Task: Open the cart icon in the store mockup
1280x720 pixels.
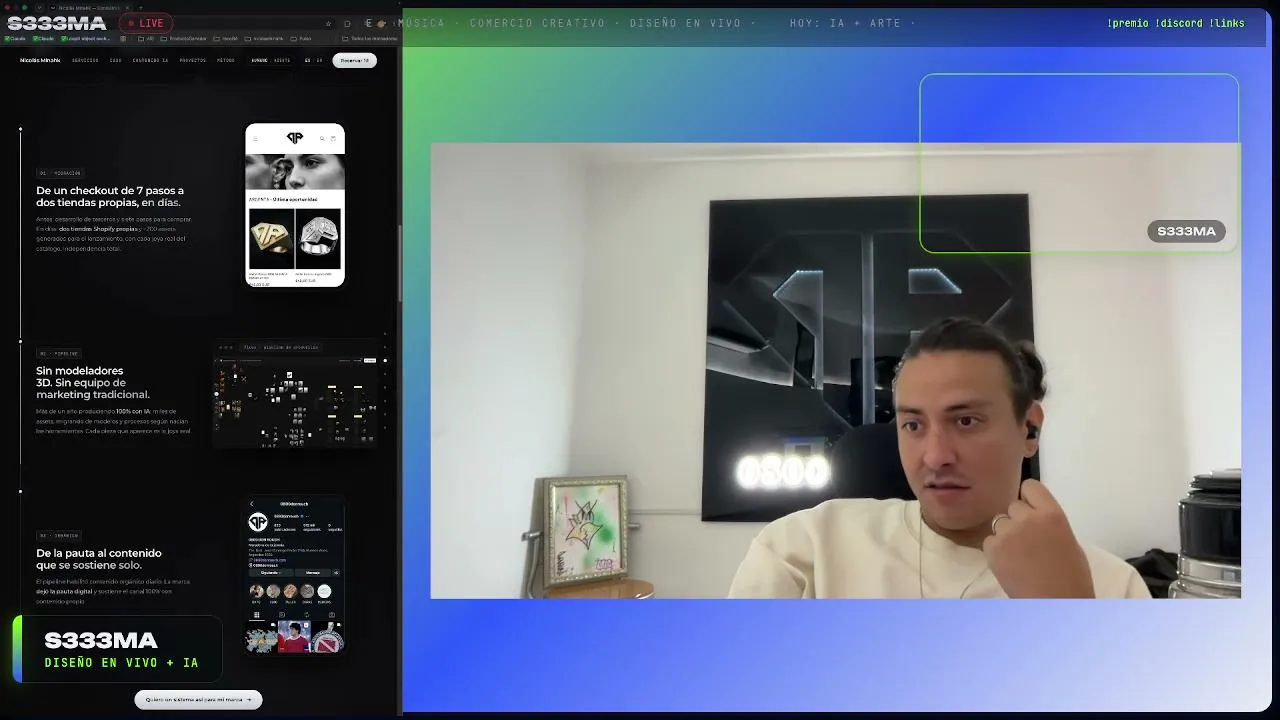Action: [333, 138]
